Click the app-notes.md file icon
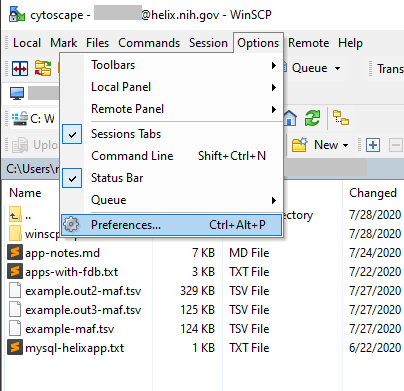This screenshot has width=404, height=391. (x=15, y=253)
